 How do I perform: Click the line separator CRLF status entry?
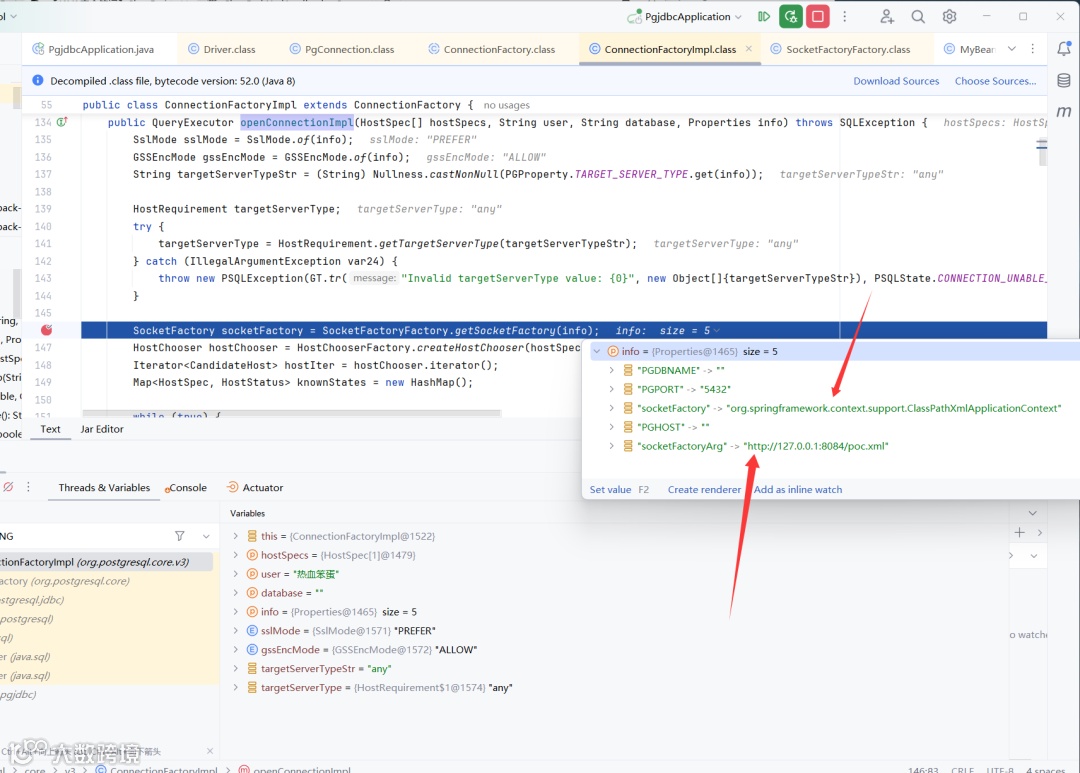click(962, 770)
